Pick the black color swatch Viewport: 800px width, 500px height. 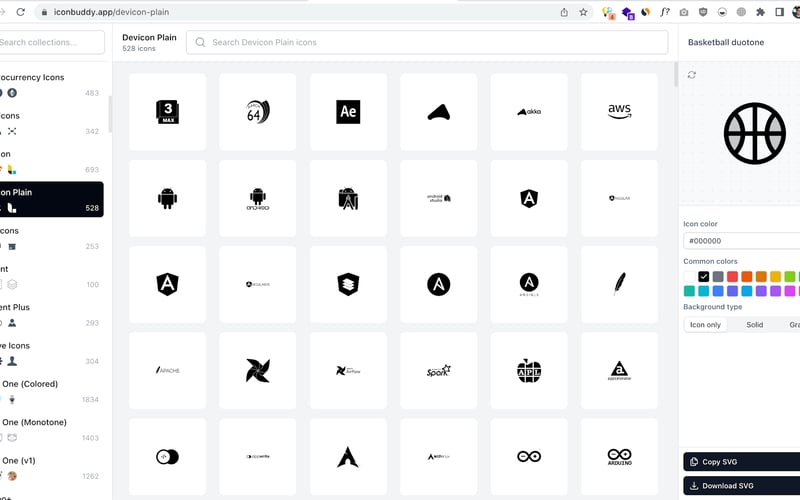704,277
